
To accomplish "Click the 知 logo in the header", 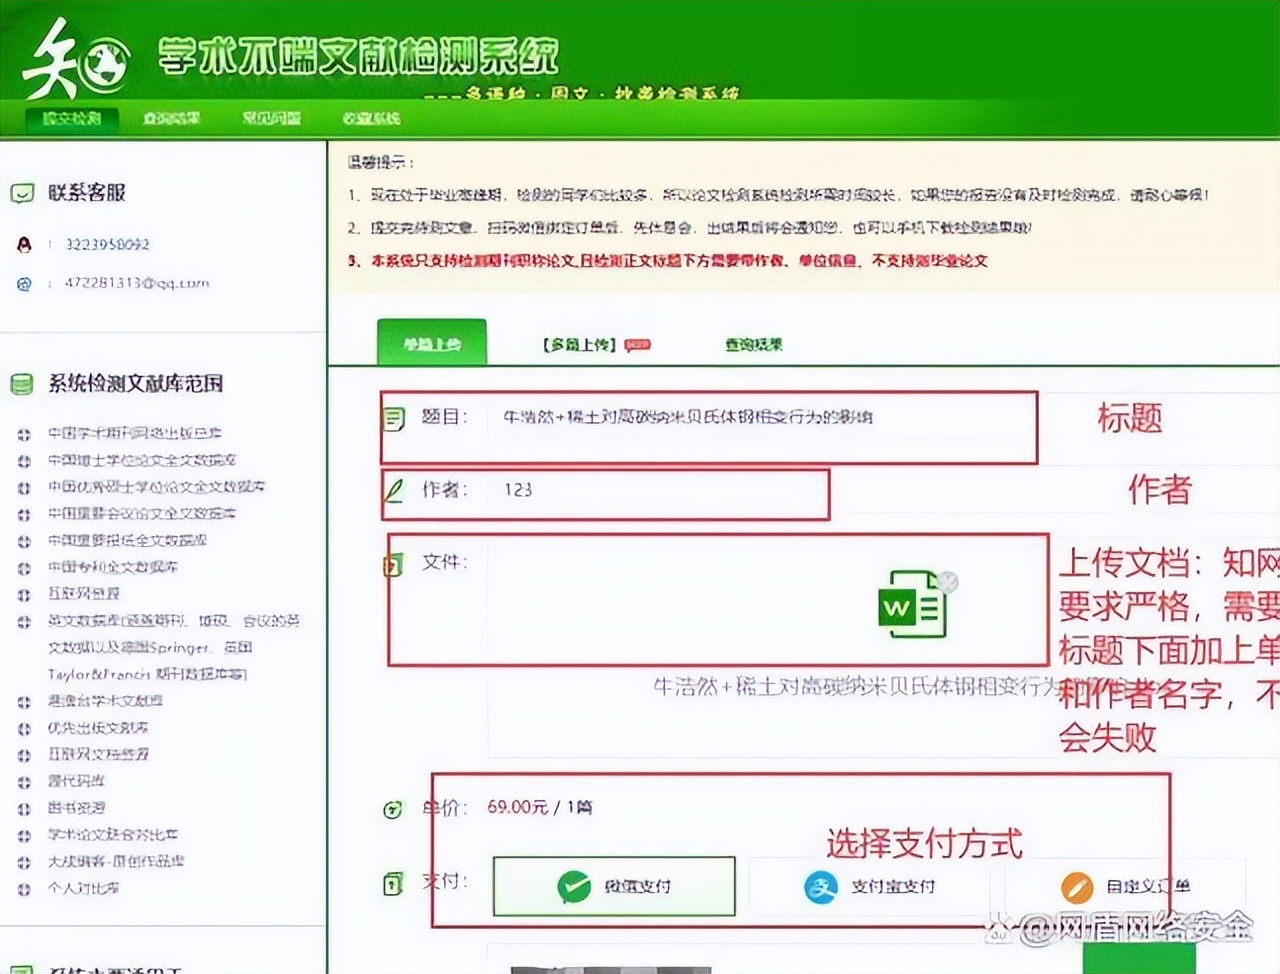I will [76, 60].
